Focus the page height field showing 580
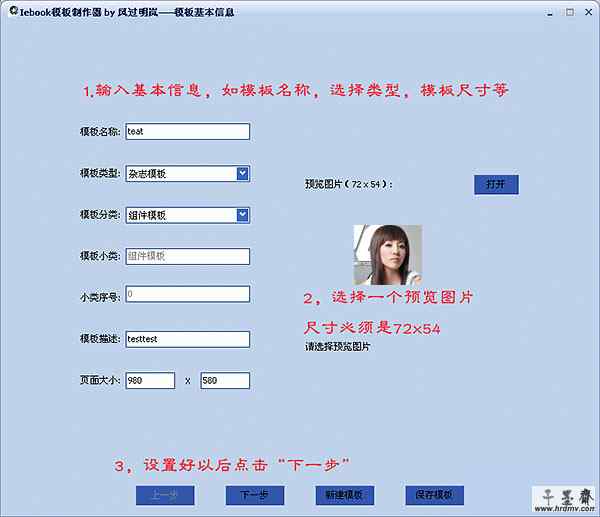 [x=225, y=381]
